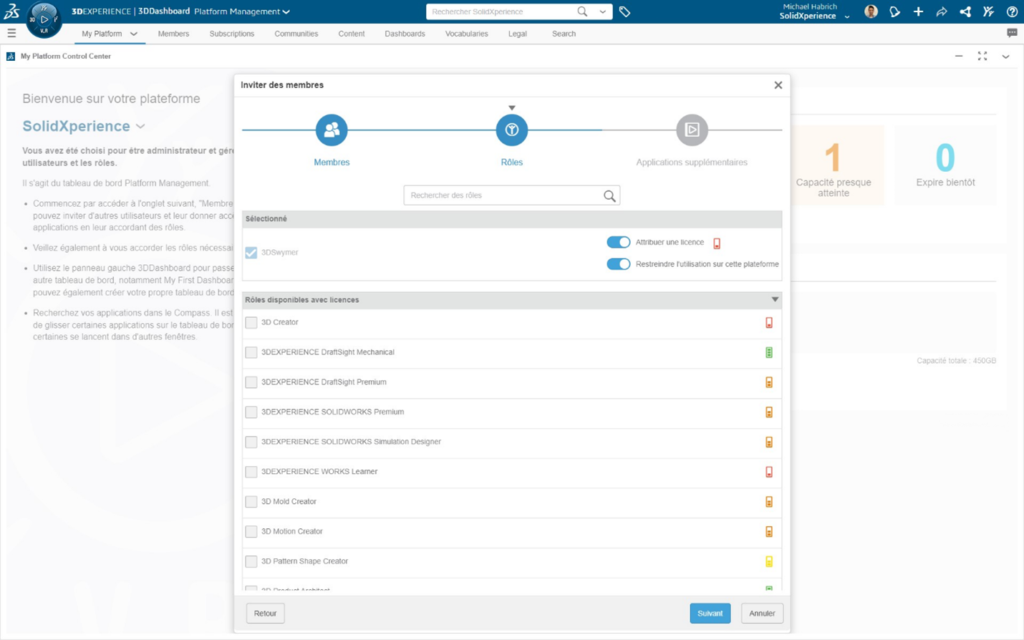
Task: Open the help question mark icon
Action: (1012, 11)
